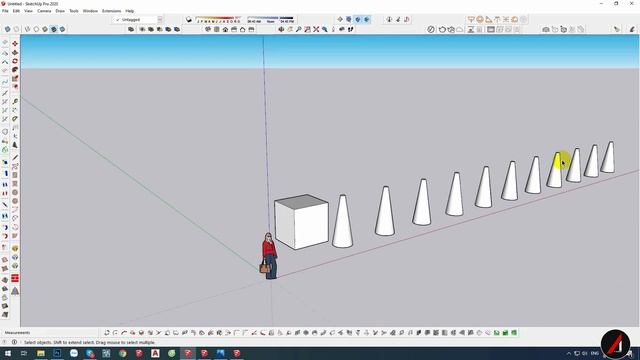The height and width of the screenshot is (360, 640).
Task: Select the red Move tool in left toolbar
Action: (x=15, y=43)
